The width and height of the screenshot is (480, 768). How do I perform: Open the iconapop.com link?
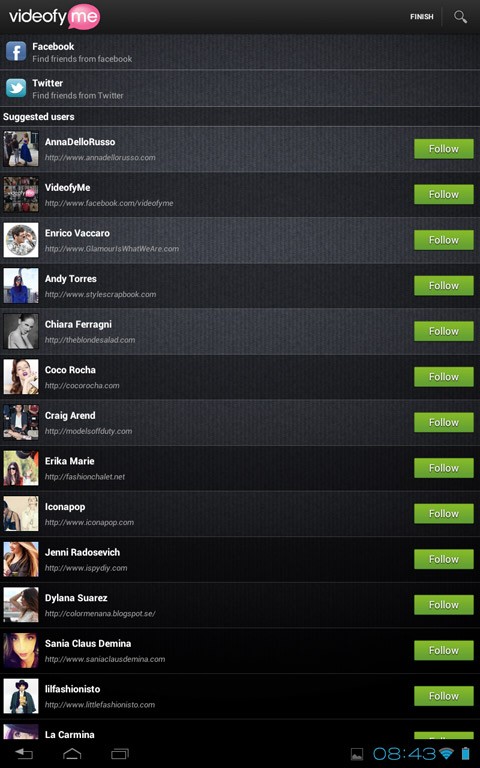[x=89, y=522]
